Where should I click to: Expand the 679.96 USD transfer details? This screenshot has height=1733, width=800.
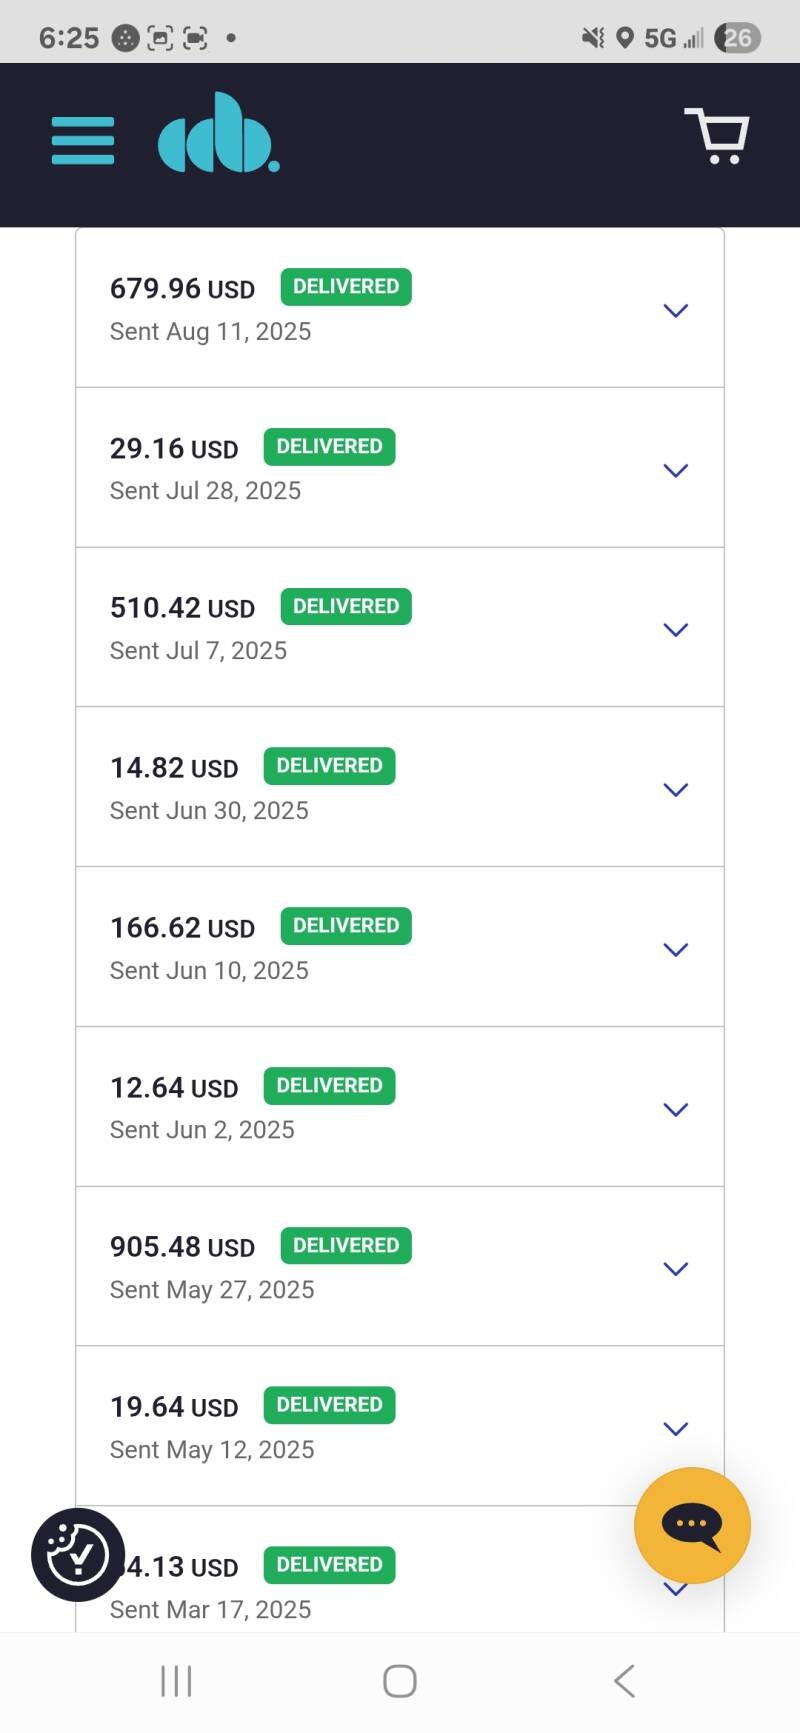point(676,310)
